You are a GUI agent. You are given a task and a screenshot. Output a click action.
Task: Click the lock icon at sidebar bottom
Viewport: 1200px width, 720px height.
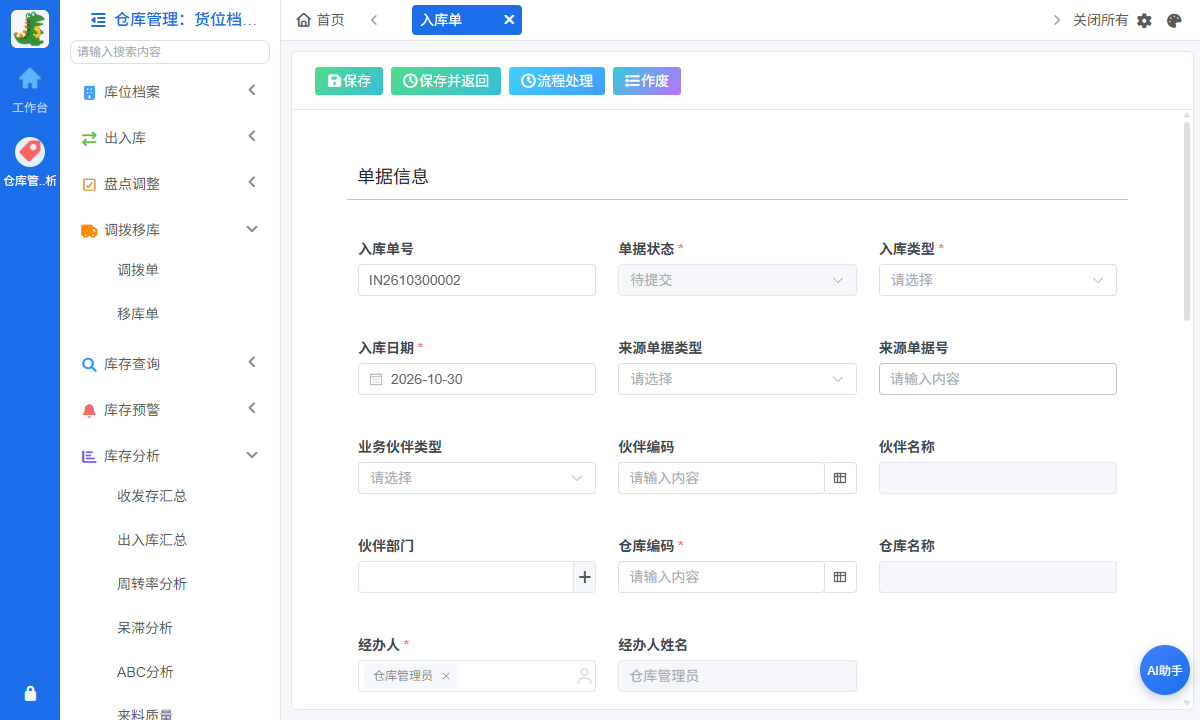point(30,693)
